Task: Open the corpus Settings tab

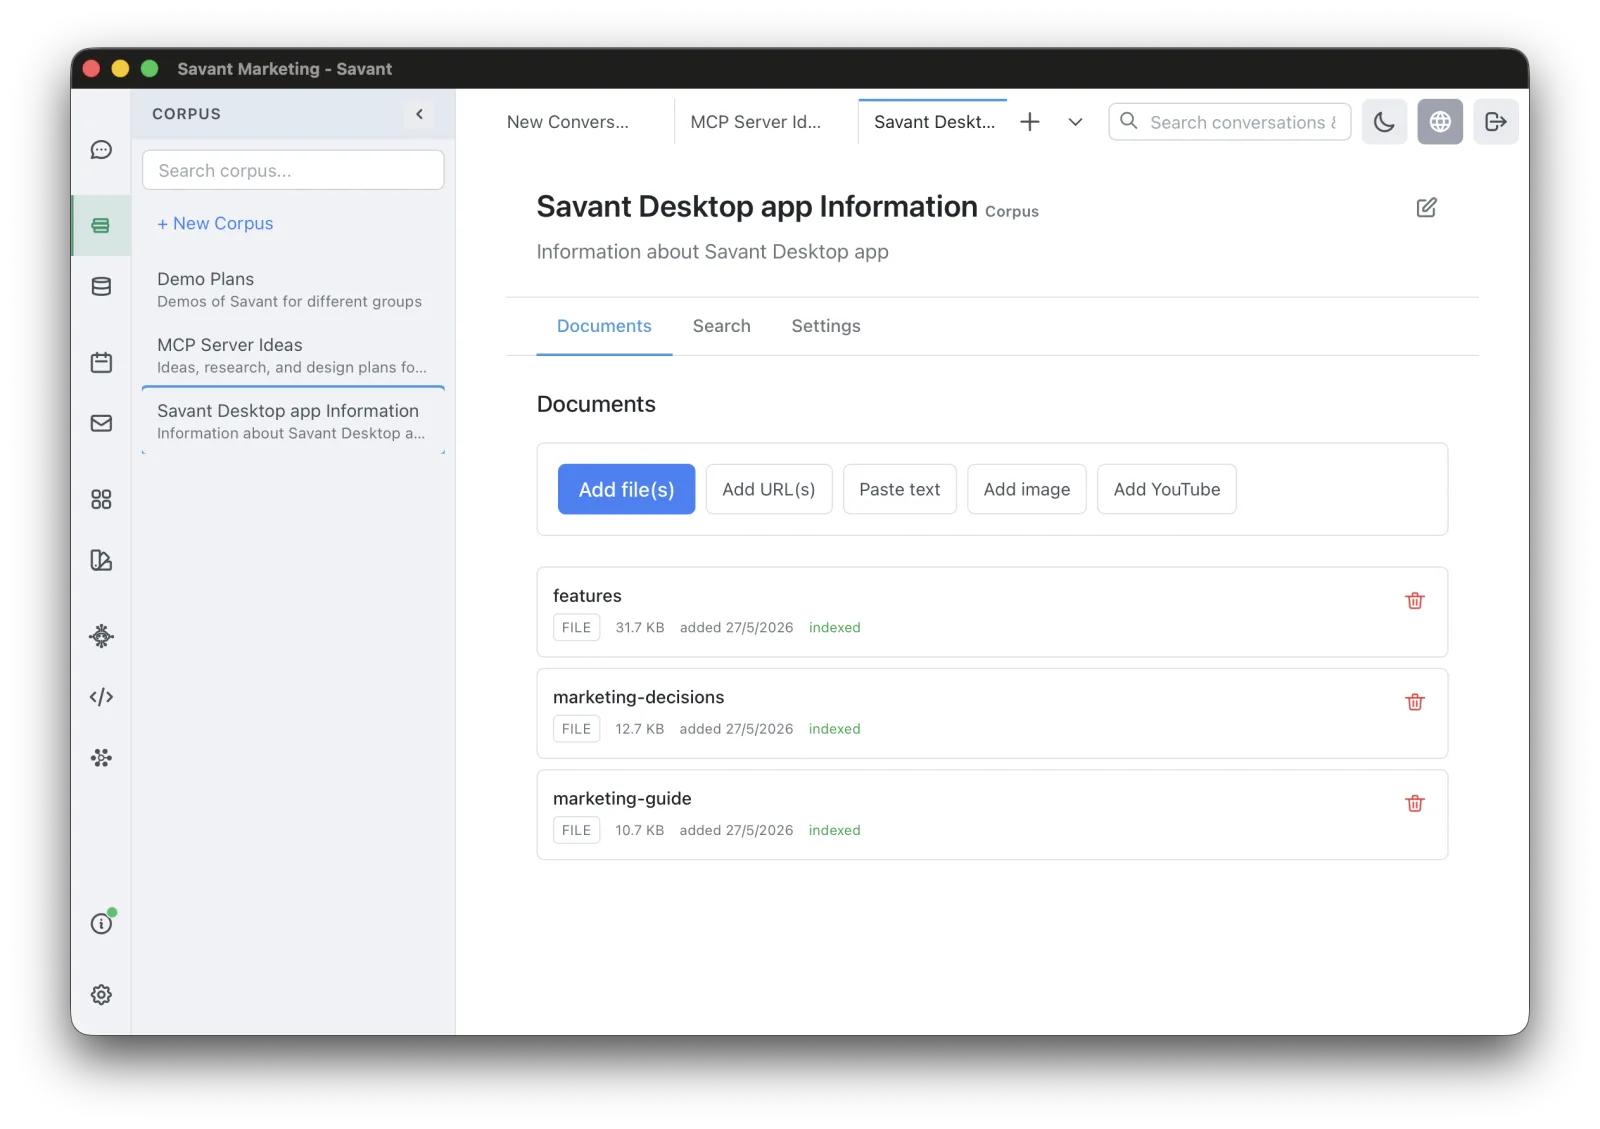Action: click(x=826, y=326)
